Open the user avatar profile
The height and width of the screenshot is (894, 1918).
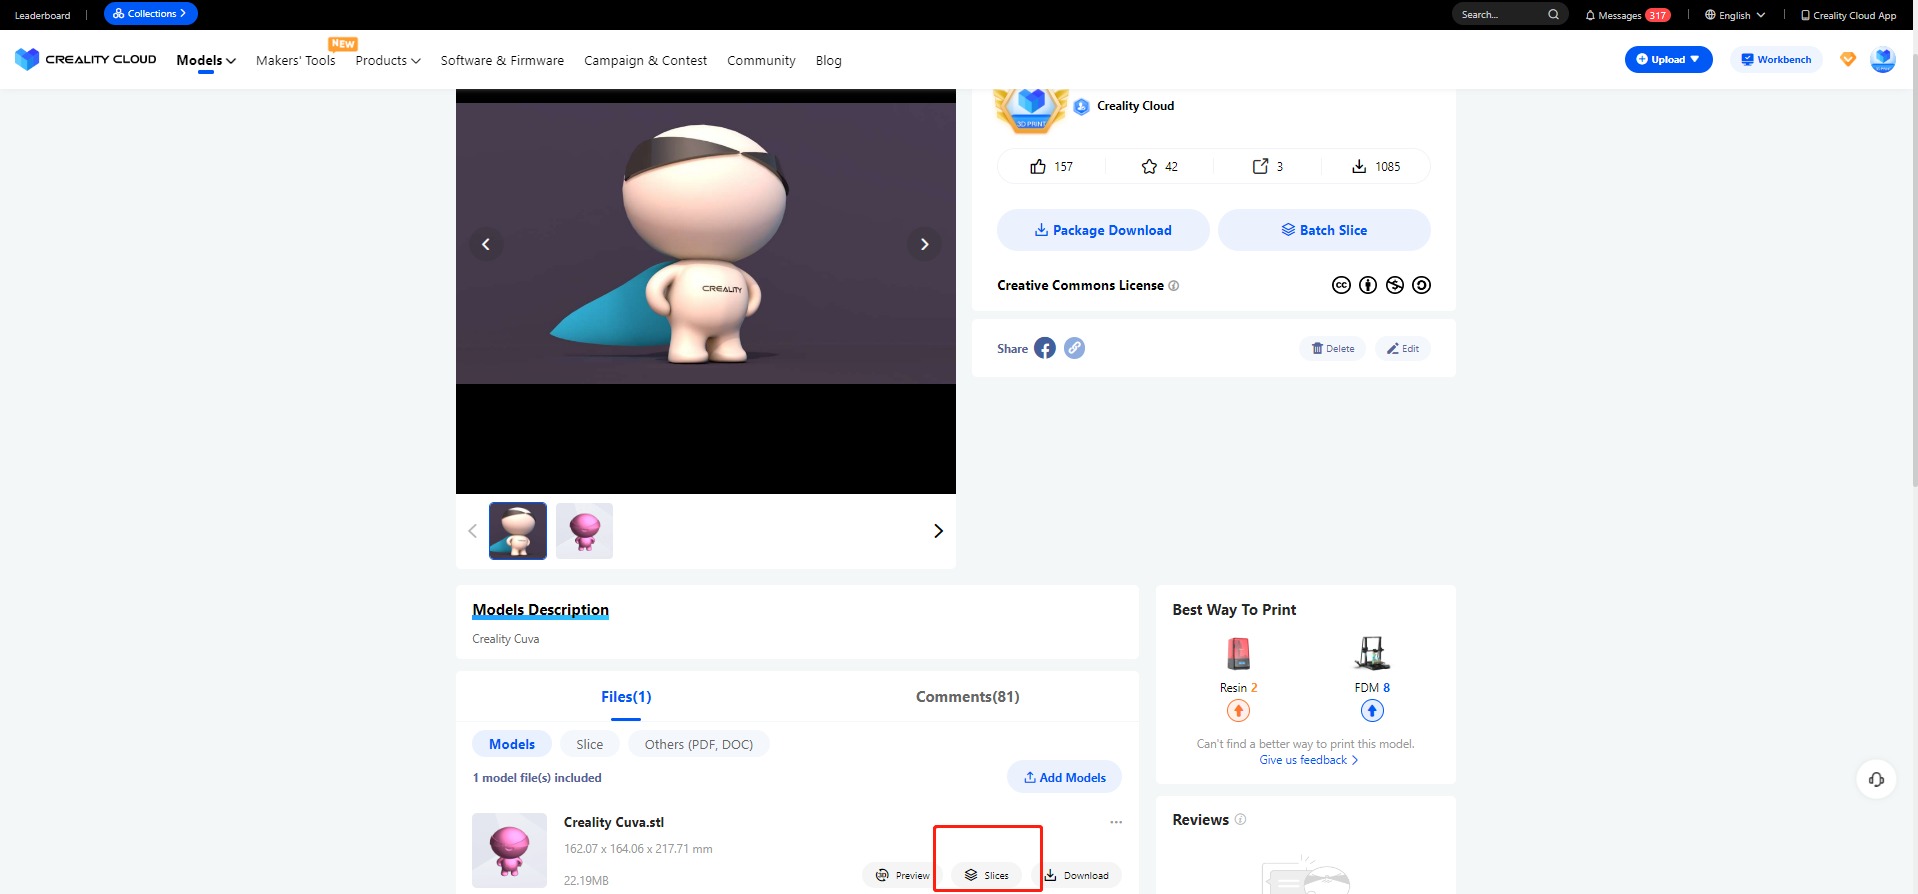1882,60
